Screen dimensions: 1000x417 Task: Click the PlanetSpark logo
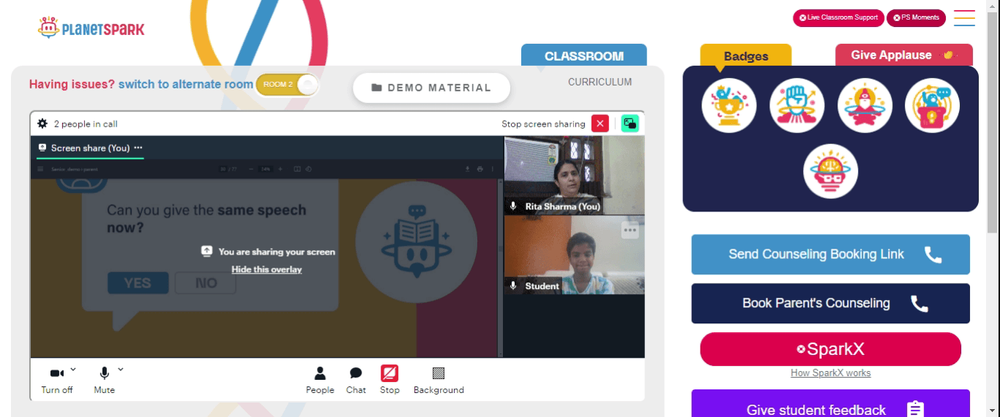click(x=91, y=27)
